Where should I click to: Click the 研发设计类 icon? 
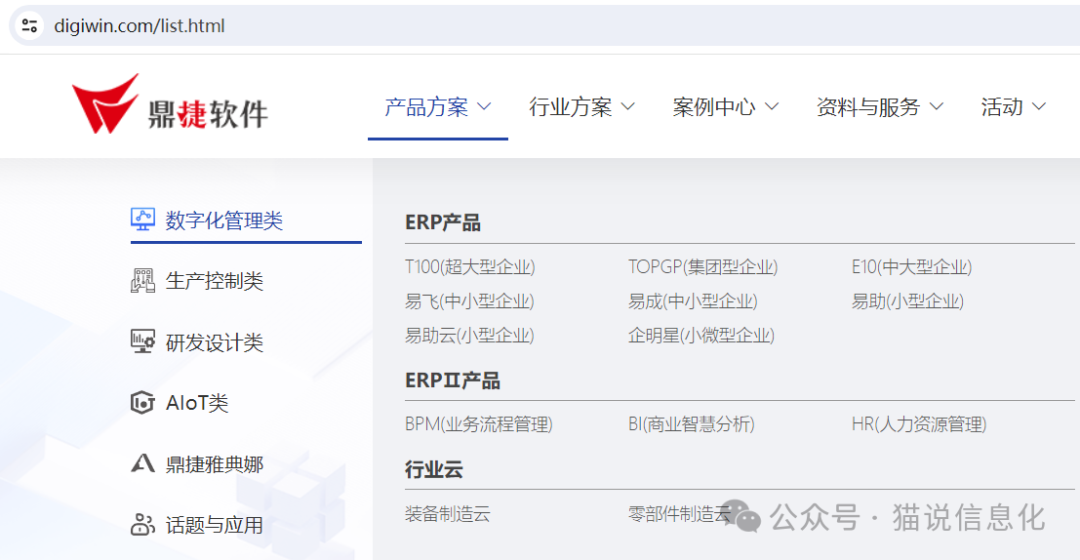143,342
